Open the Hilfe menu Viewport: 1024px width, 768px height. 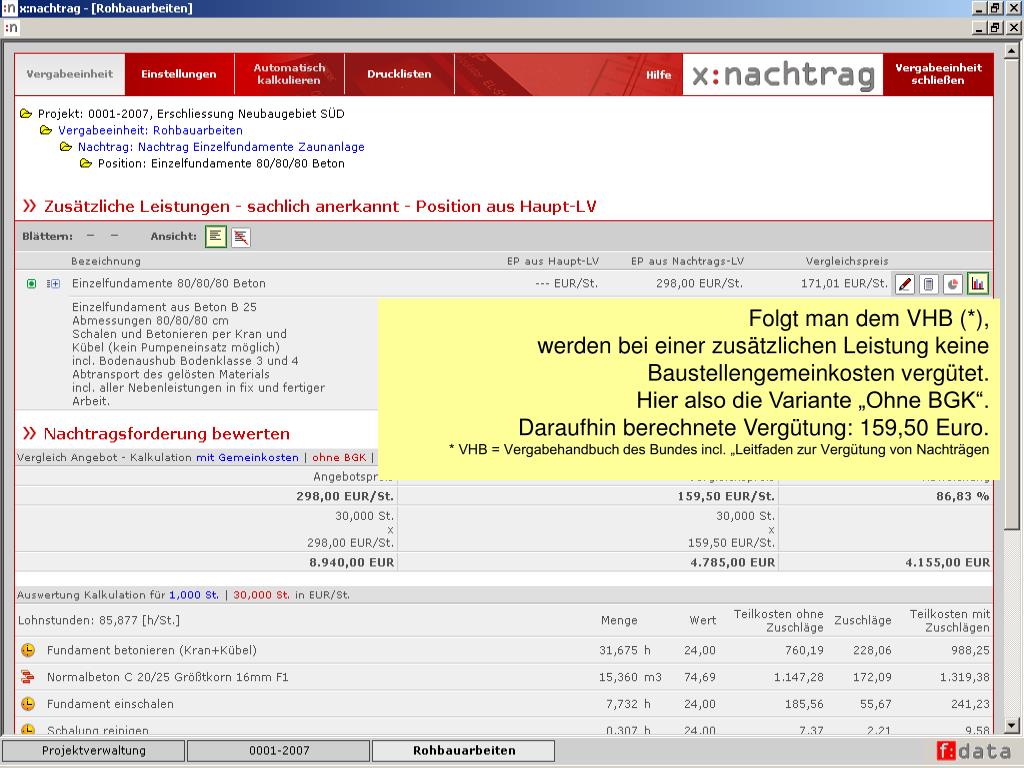click(658, 75)
